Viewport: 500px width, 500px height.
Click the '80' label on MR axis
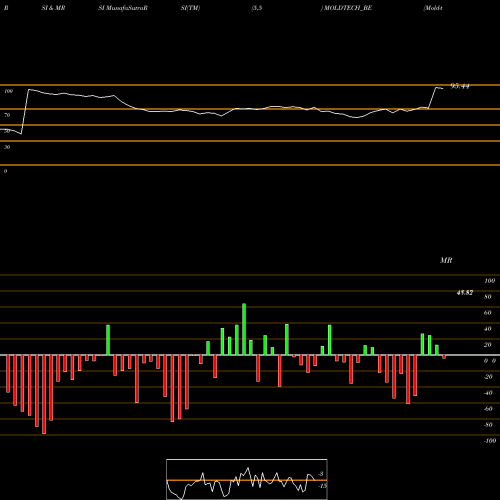coord(488,297)
